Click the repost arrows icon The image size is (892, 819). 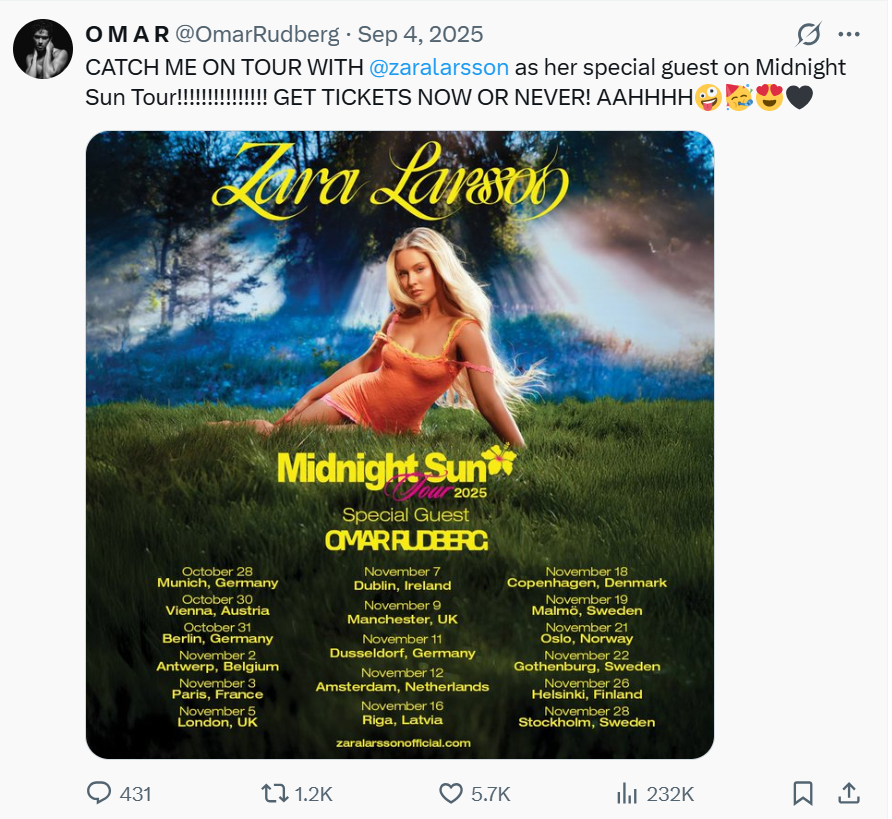coord(273,793)
